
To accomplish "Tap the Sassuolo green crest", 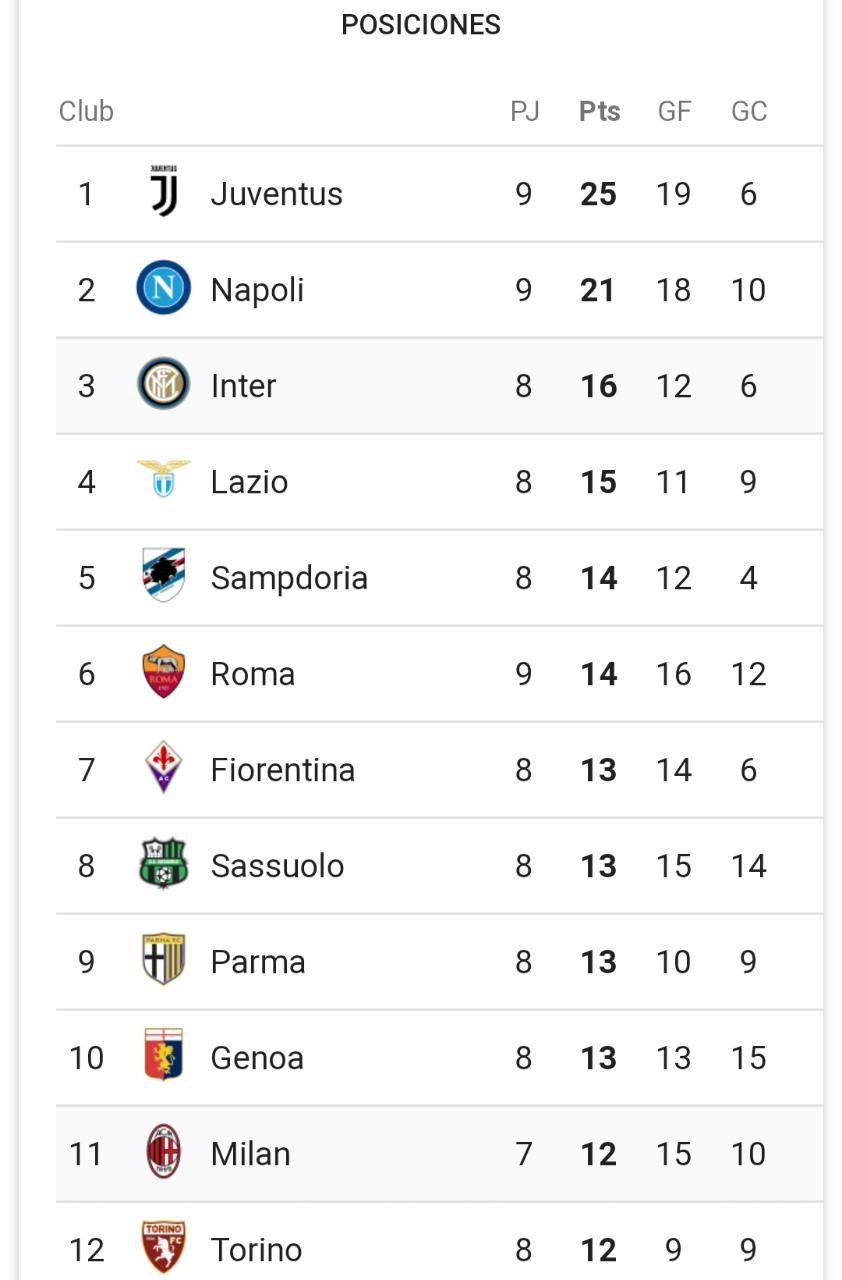I will (163, 863).
